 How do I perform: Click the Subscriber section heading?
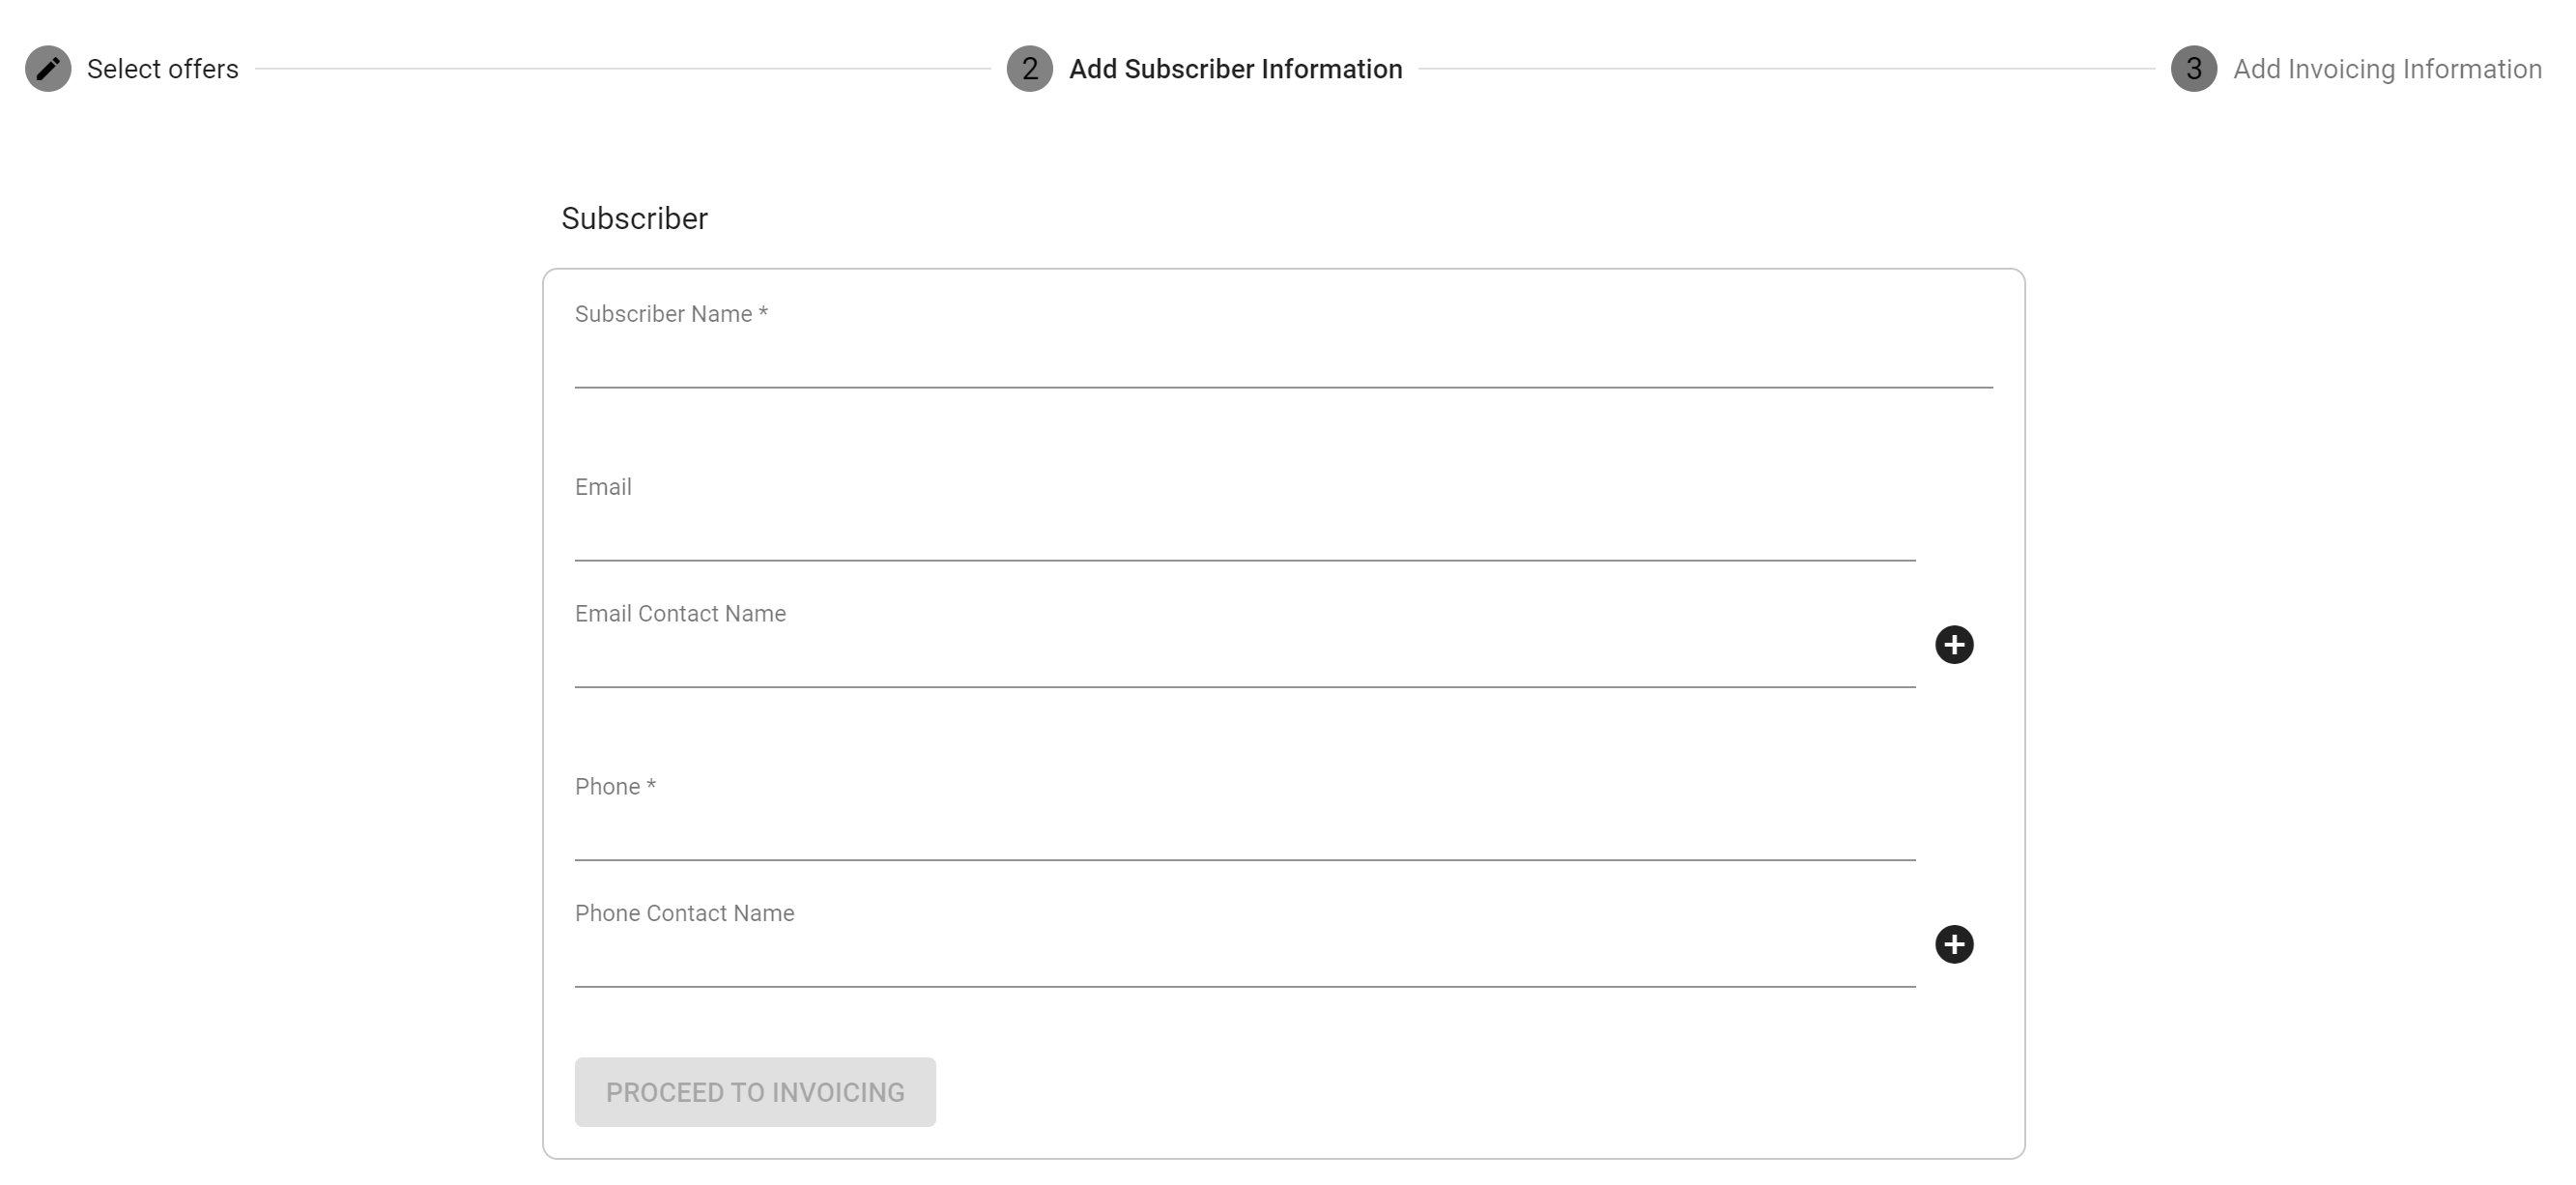(x=634, y=219)
